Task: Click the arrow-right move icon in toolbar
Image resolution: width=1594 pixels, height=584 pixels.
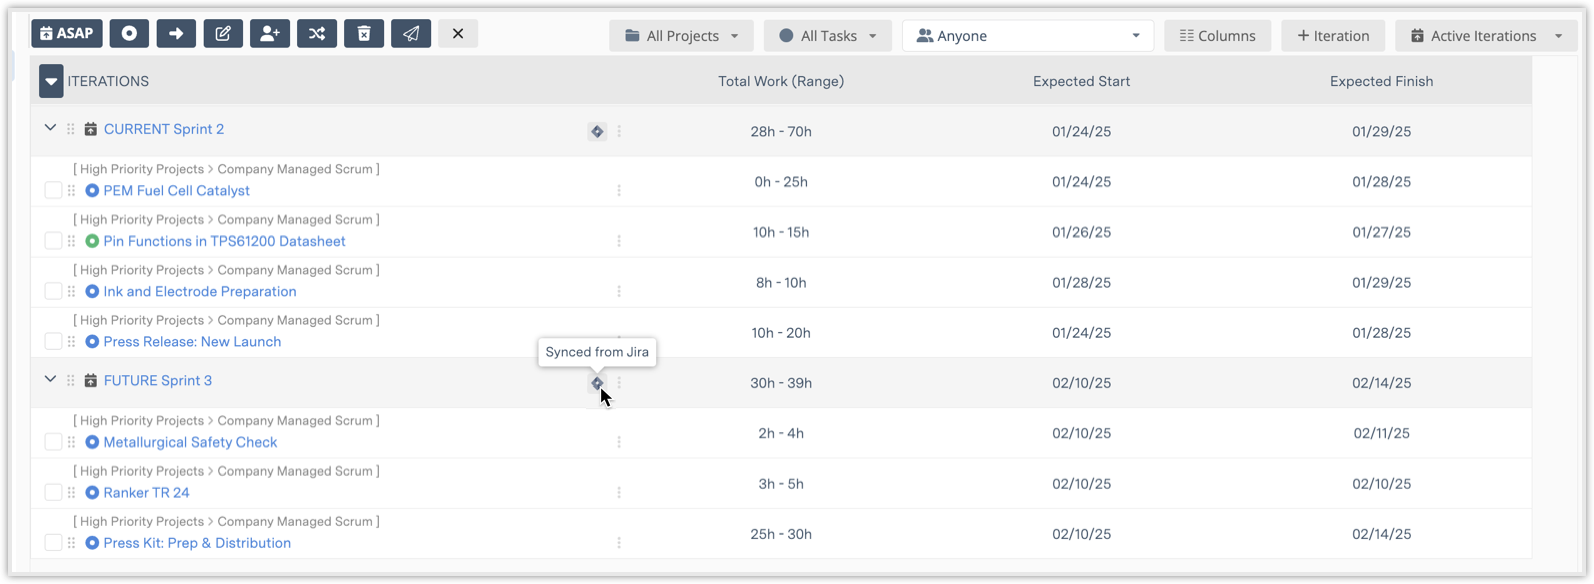Action: click(x=176, y=34)
